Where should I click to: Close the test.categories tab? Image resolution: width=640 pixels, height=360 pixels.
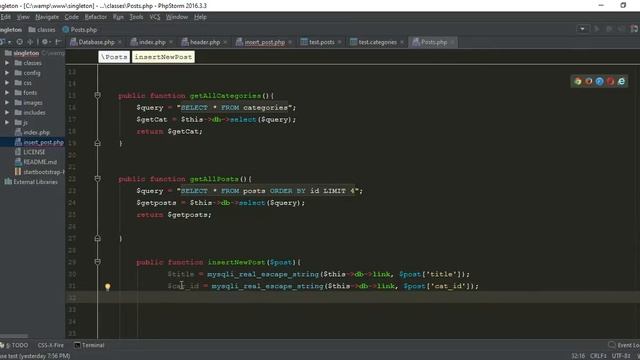[x=402, y=42]
